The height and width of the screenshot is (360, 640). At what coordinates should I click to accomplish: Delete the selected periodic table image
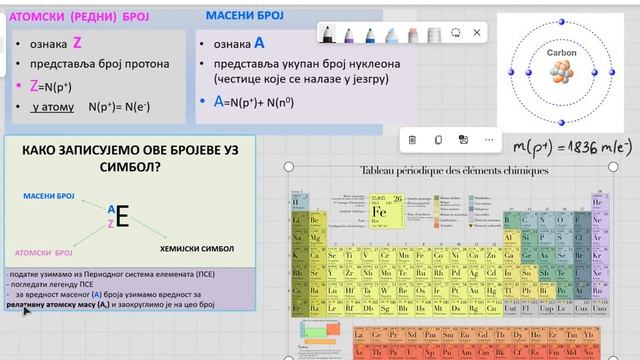click(412, 140)
